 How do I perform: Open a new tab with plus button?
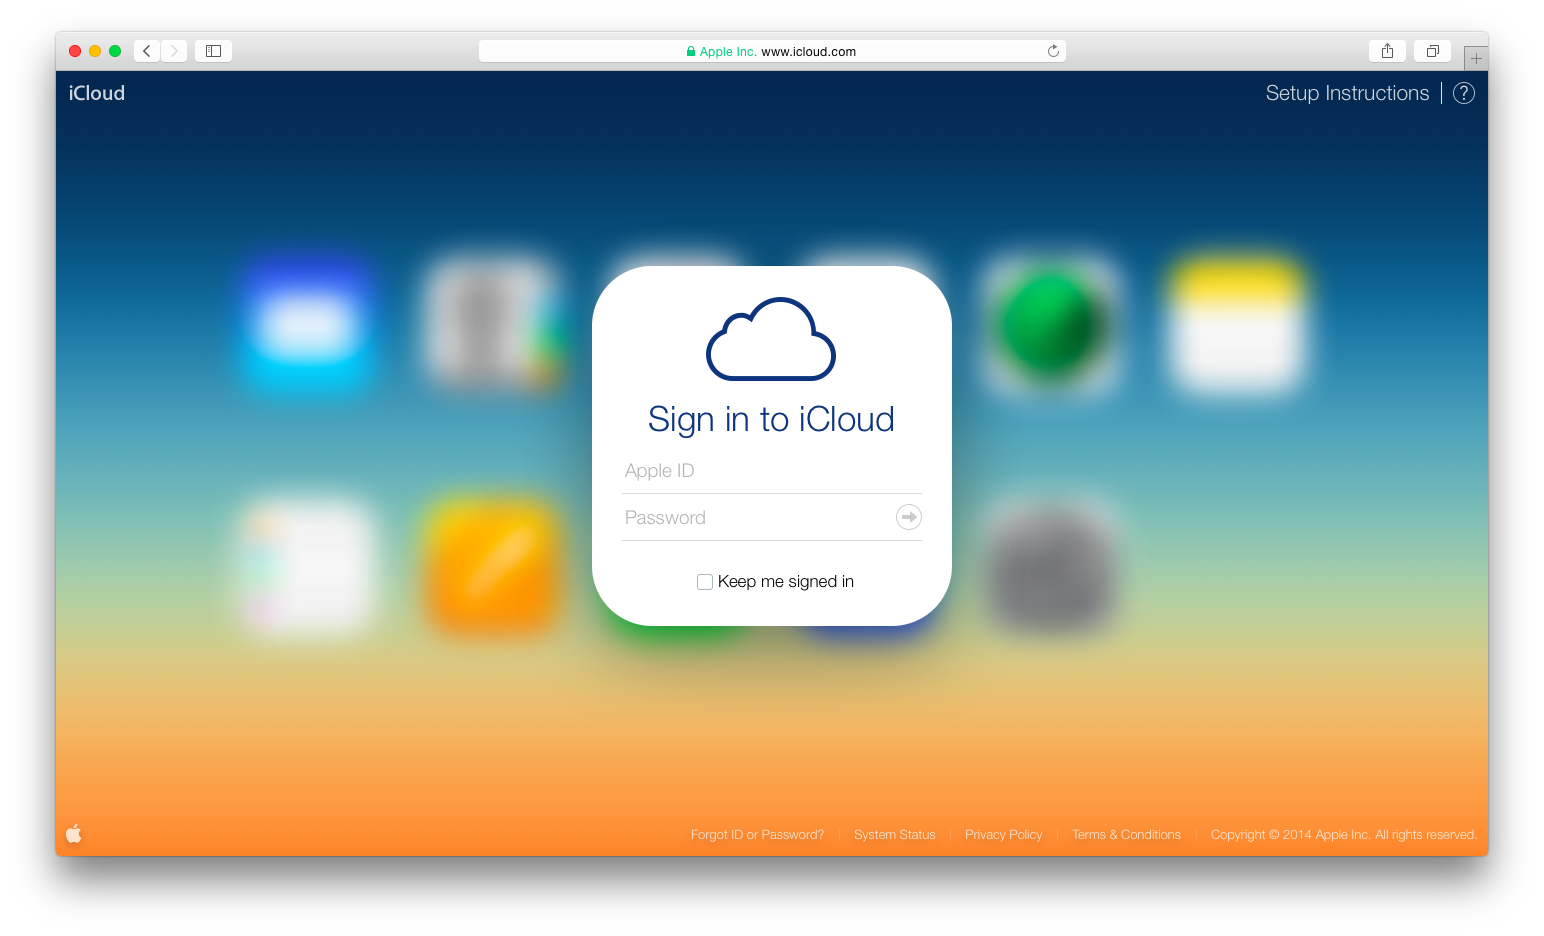coord(1476,58)
